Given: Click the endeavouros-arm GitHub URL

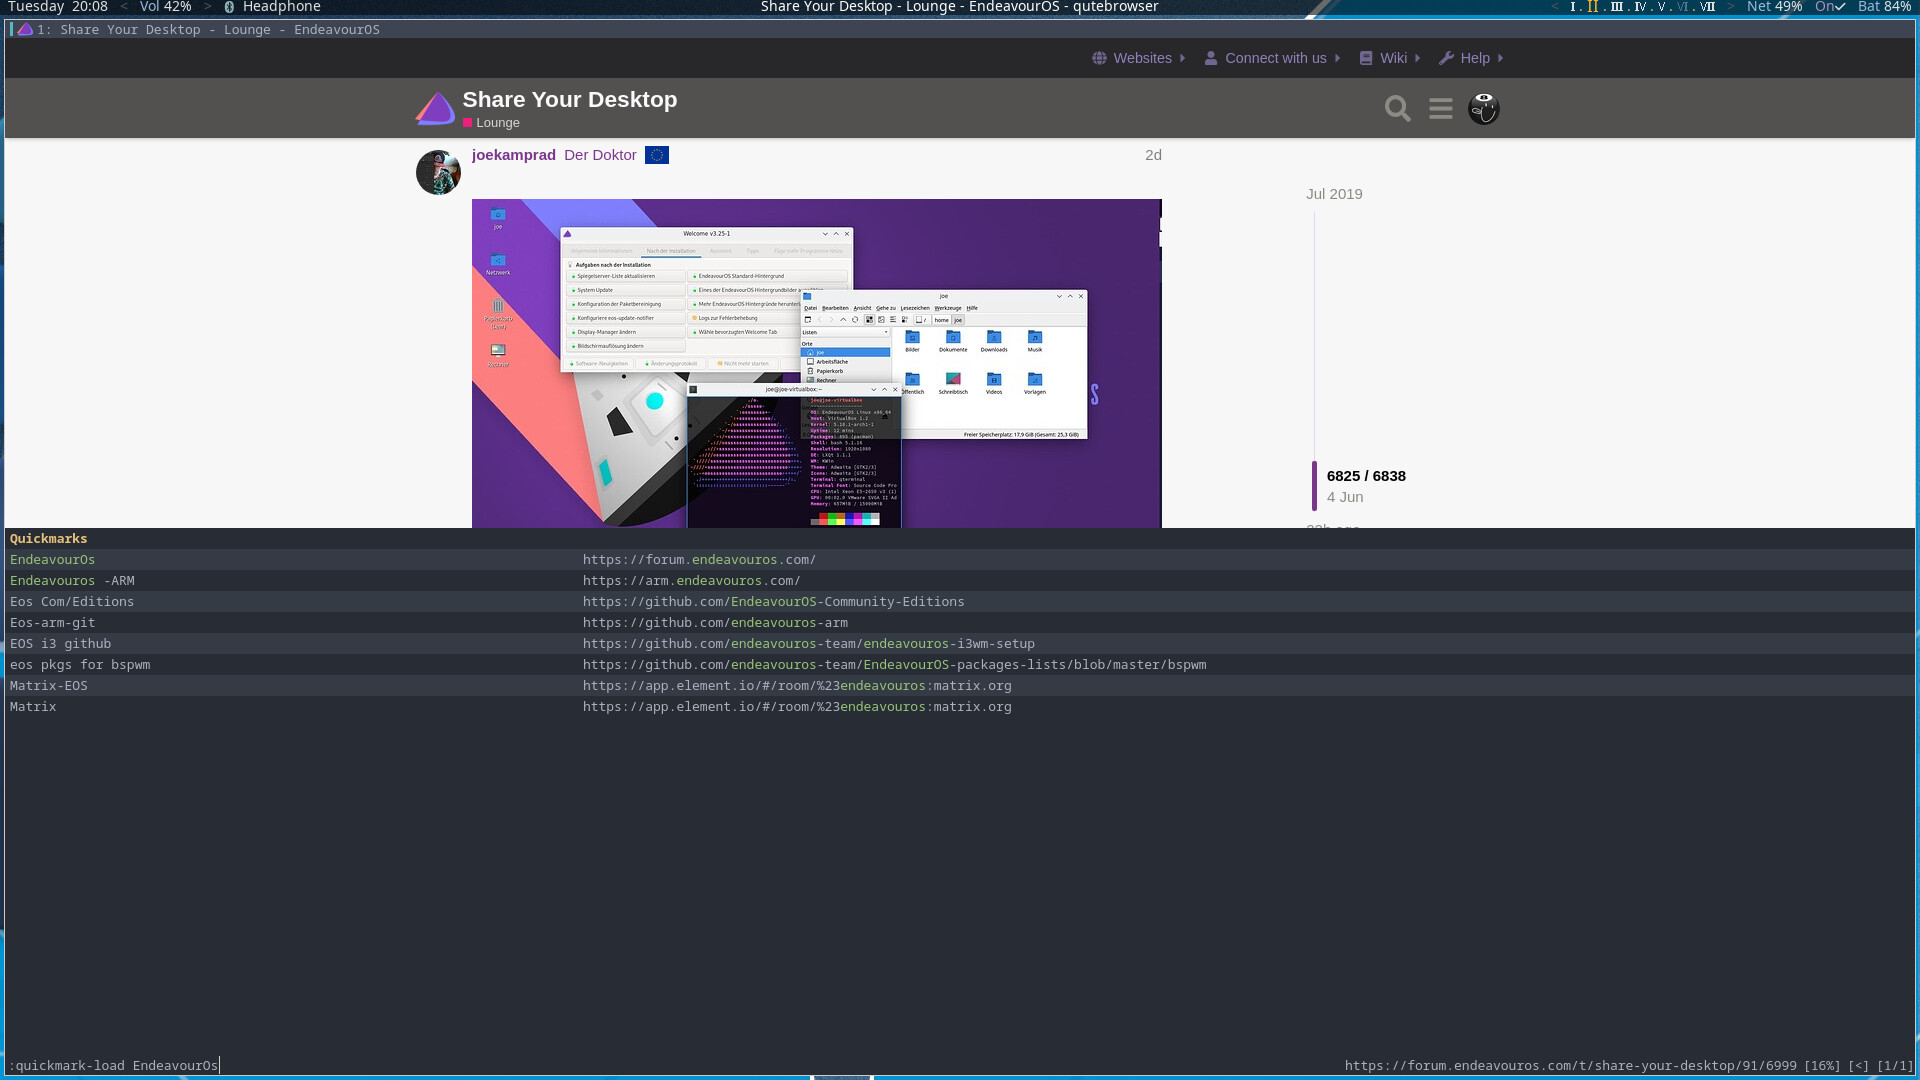Looking at the screenshot, I should pos(715,623).
